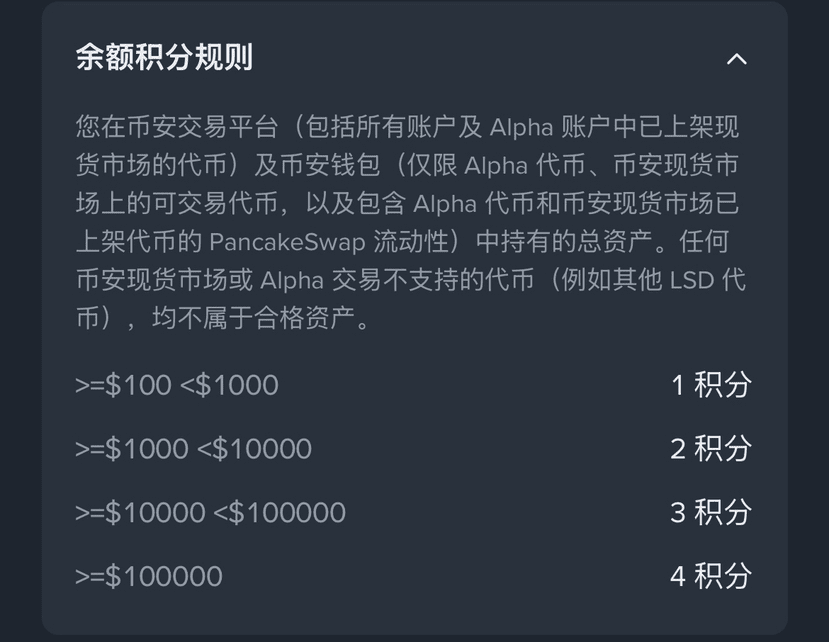829x642 pixels.
Task: Click the 包括所有账户及 phrase
Action: (x=398, y=128)
